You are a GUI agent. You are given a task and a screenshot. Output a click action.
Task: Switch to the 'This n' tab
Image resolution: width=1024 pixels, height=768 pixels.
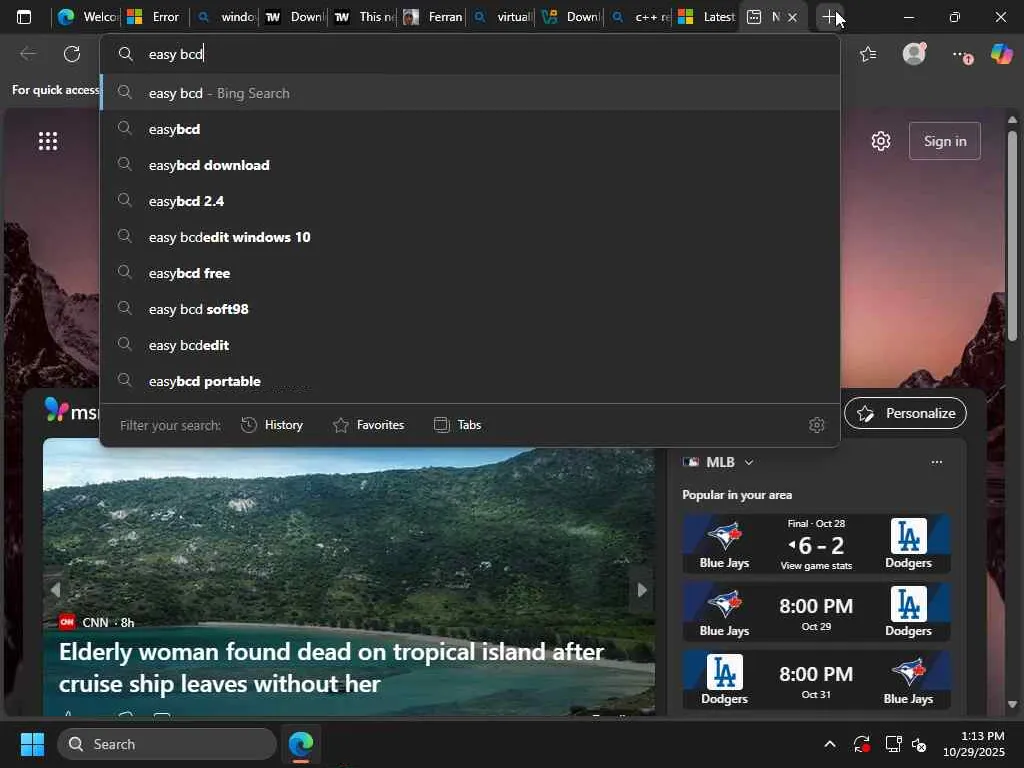[x=362, y=17]
